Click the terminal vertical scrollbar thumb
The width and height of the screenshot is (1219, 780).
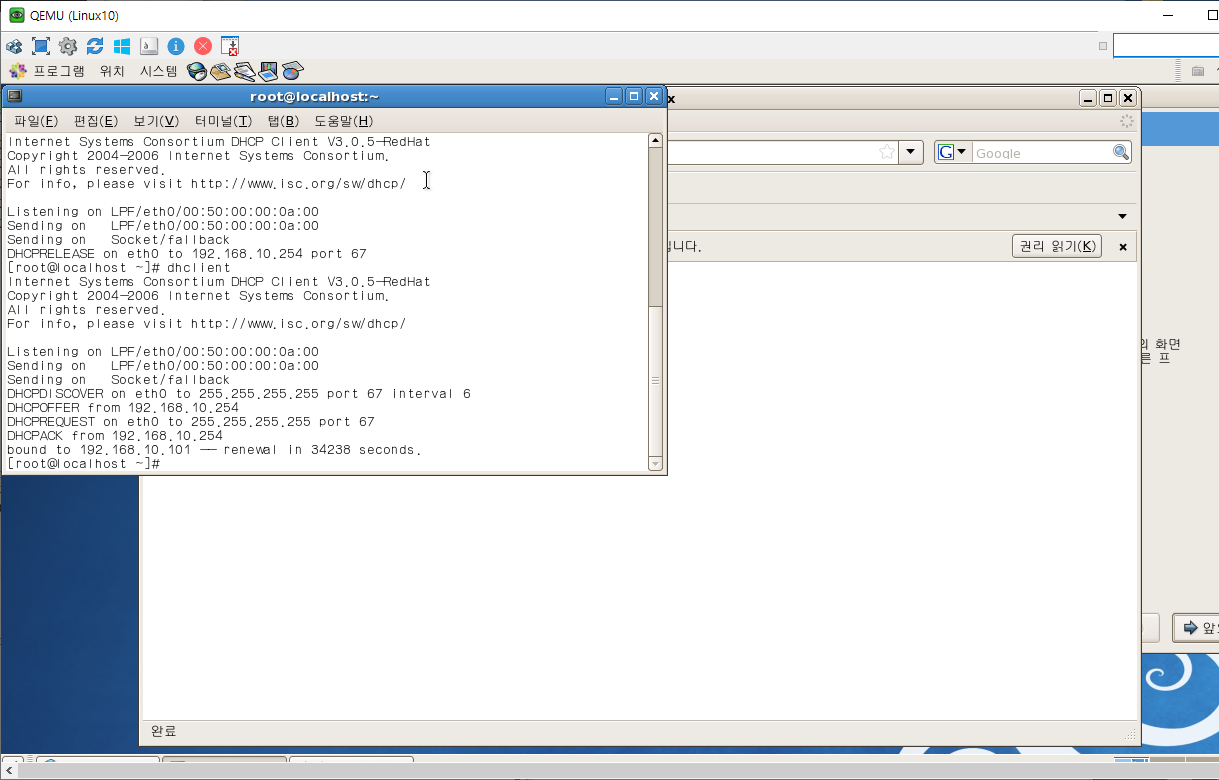pyautogui.click(x=656, y=380)
